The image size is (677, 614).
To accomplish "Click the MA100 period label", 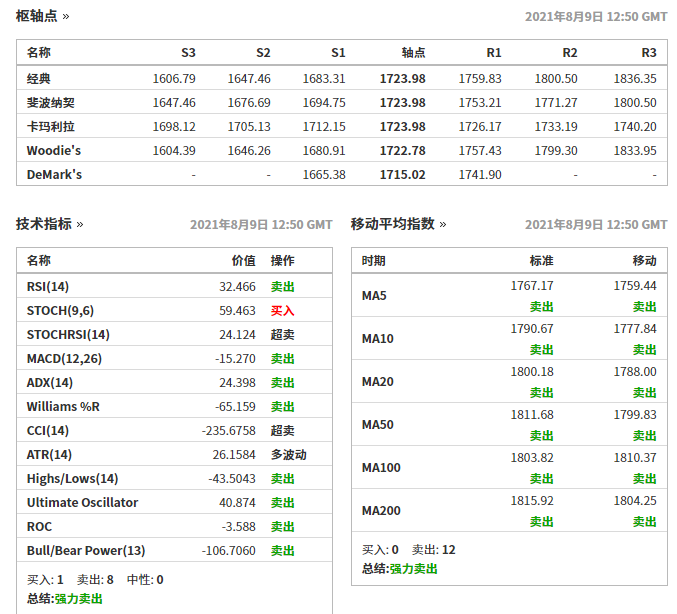I will click(381, 468).
